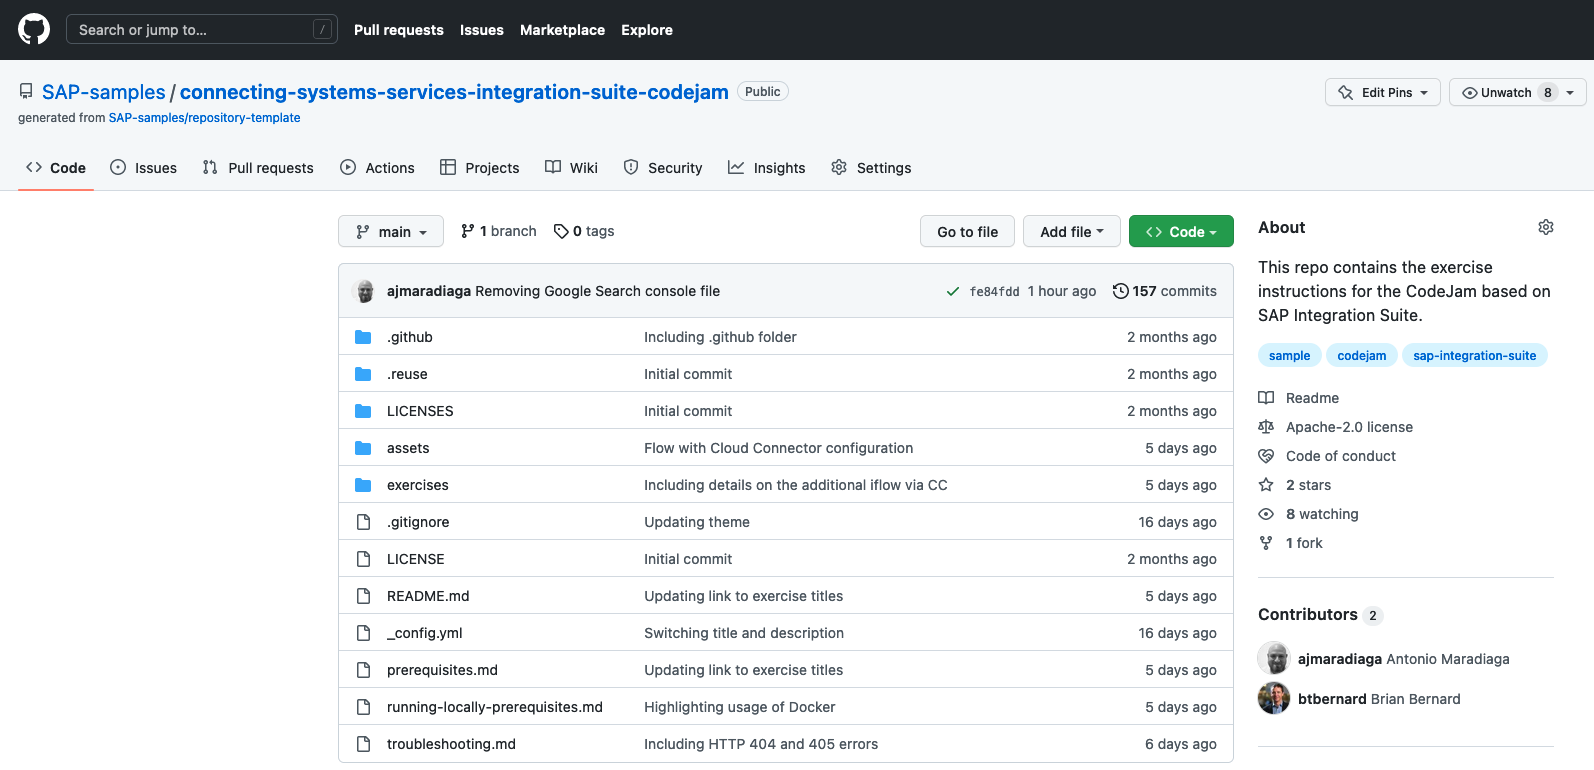Screen dimensions: 1594x770
Task: Open the Actions tab
Action: click(377, 168)
